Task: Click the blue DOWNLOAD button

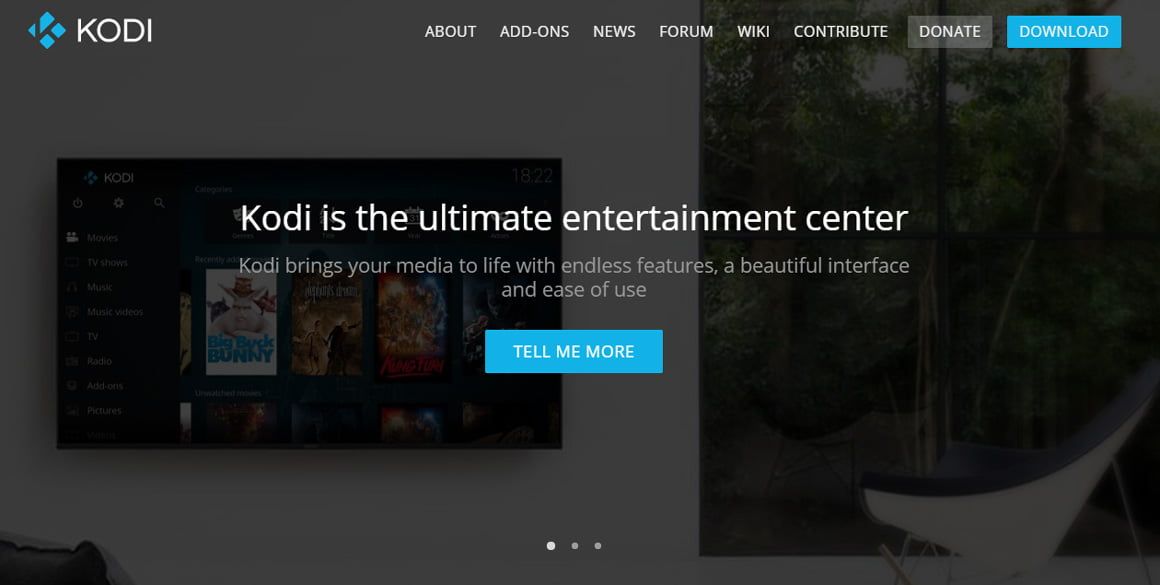Action: 1064,32
